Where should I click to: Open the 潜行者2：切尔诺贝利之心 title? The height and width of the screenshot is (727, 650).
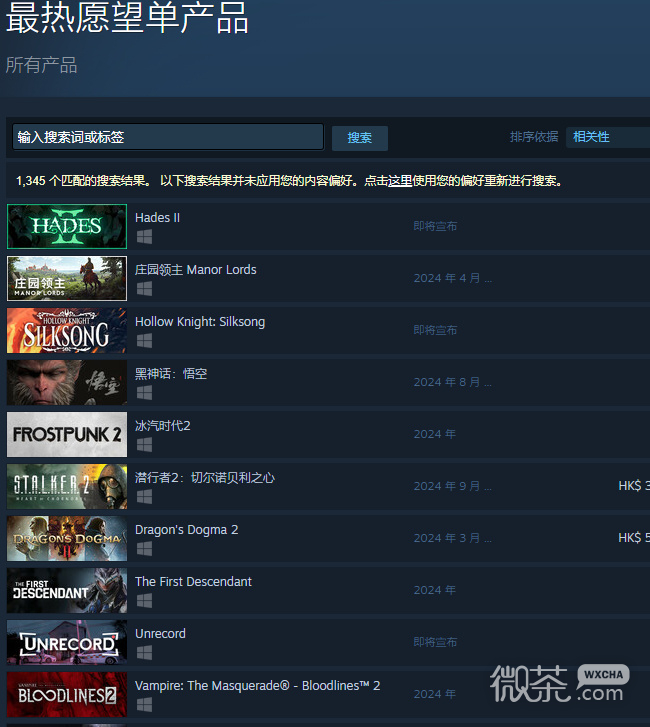(205, 478)
